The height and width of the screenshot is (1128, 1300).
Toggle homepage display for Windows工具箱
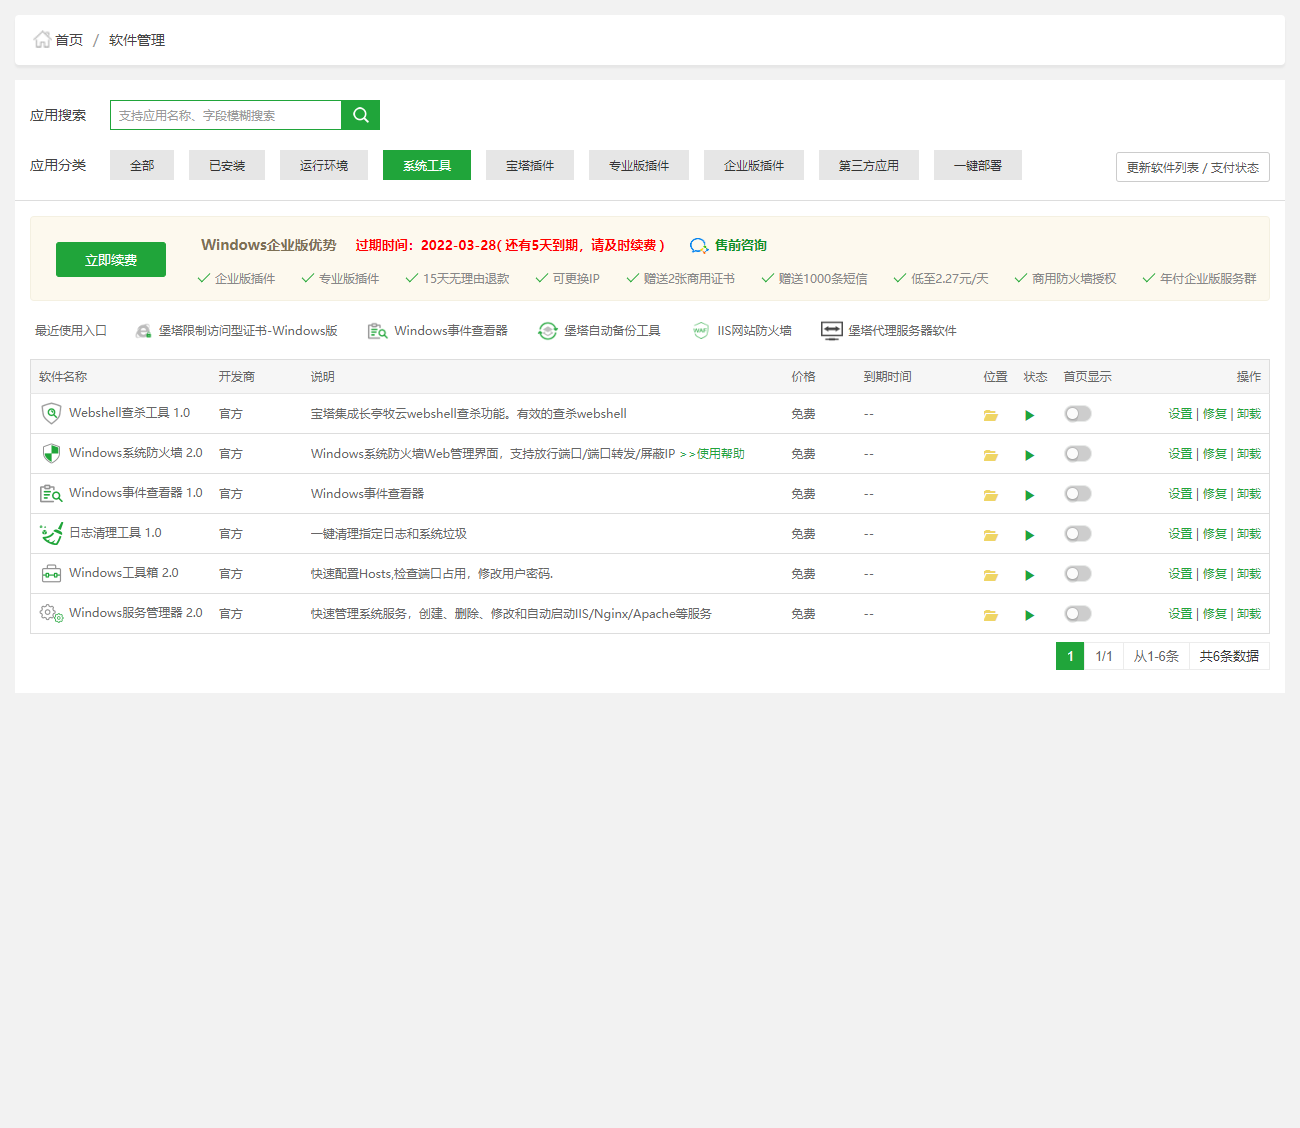coord(1078,573)
